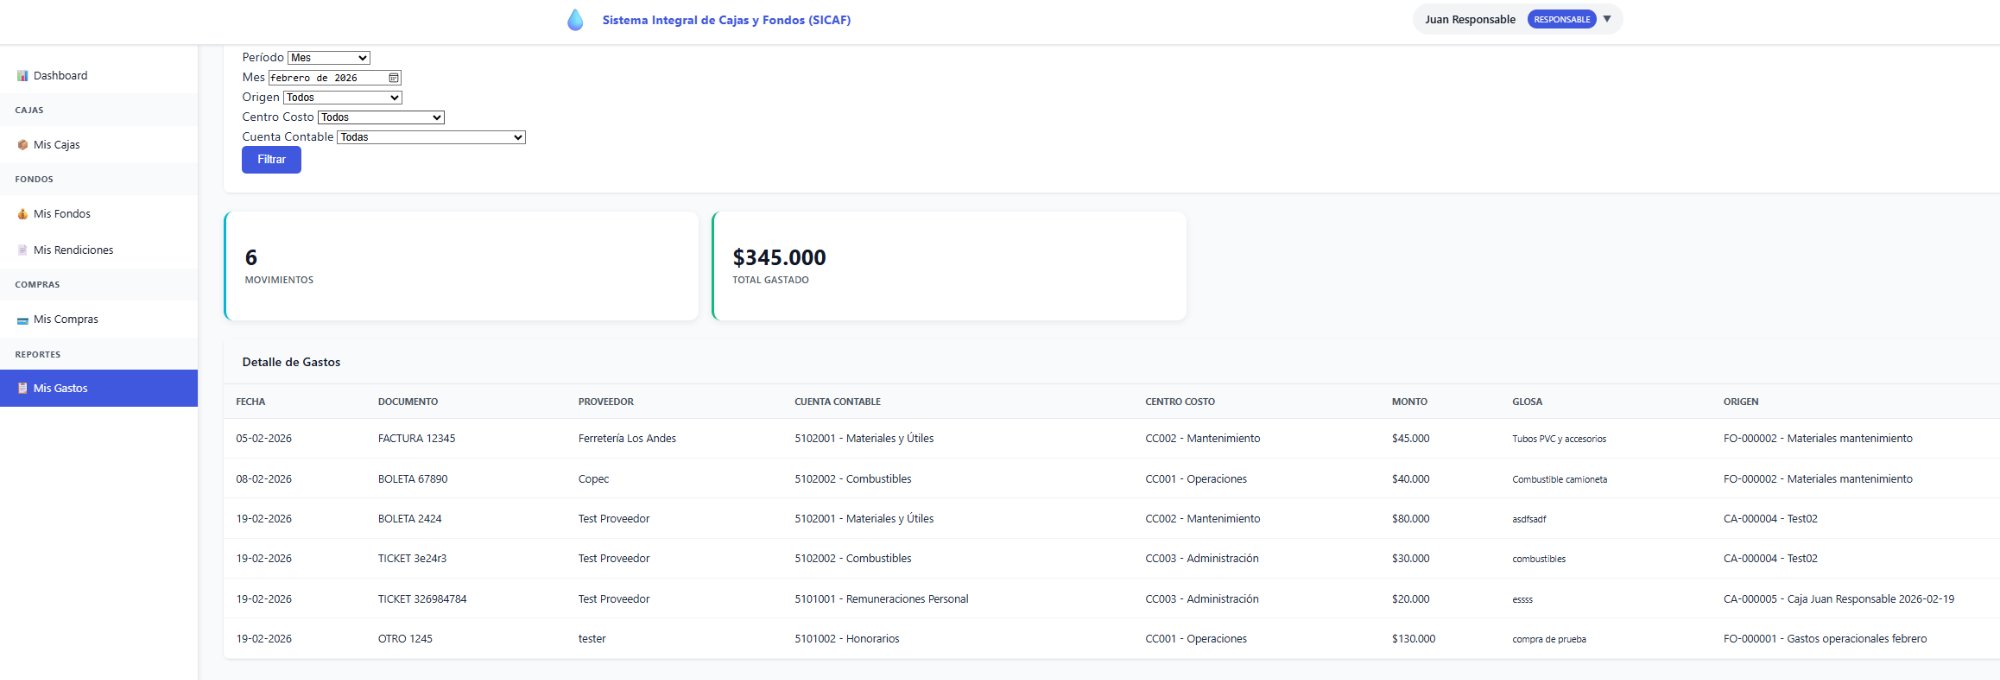Click the water drop SICAF logo

[575, 20]
